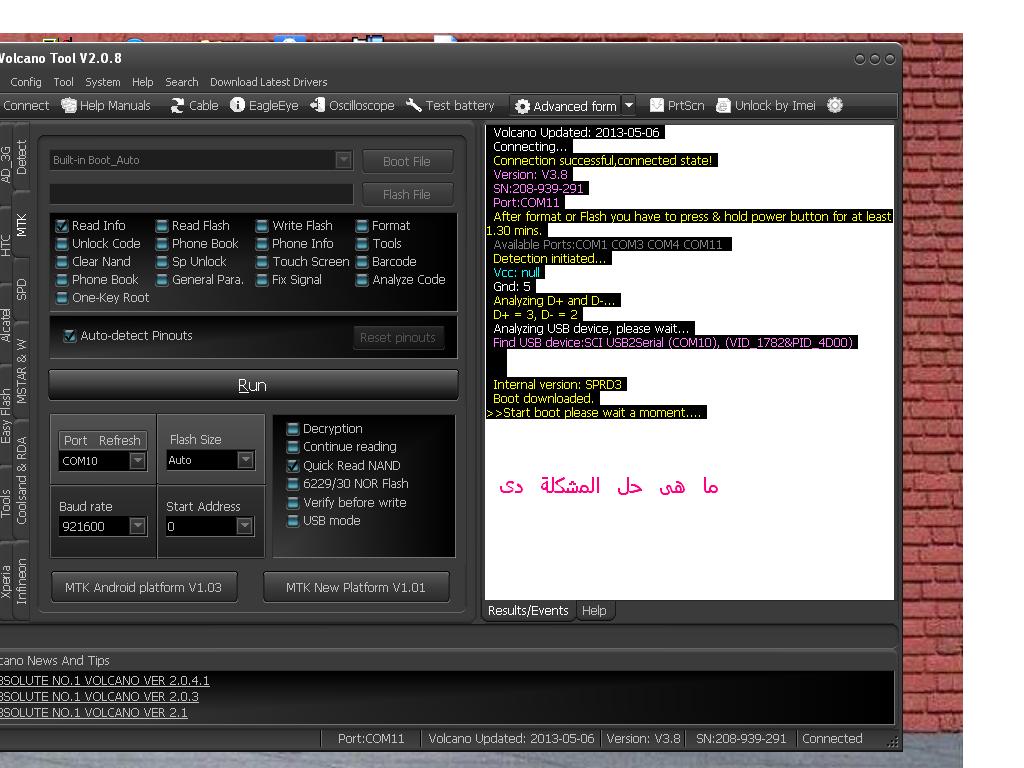Tick the One-Key Root checkbox
1024x768 pixels.
pyautogui.click(x=62, y=298)
